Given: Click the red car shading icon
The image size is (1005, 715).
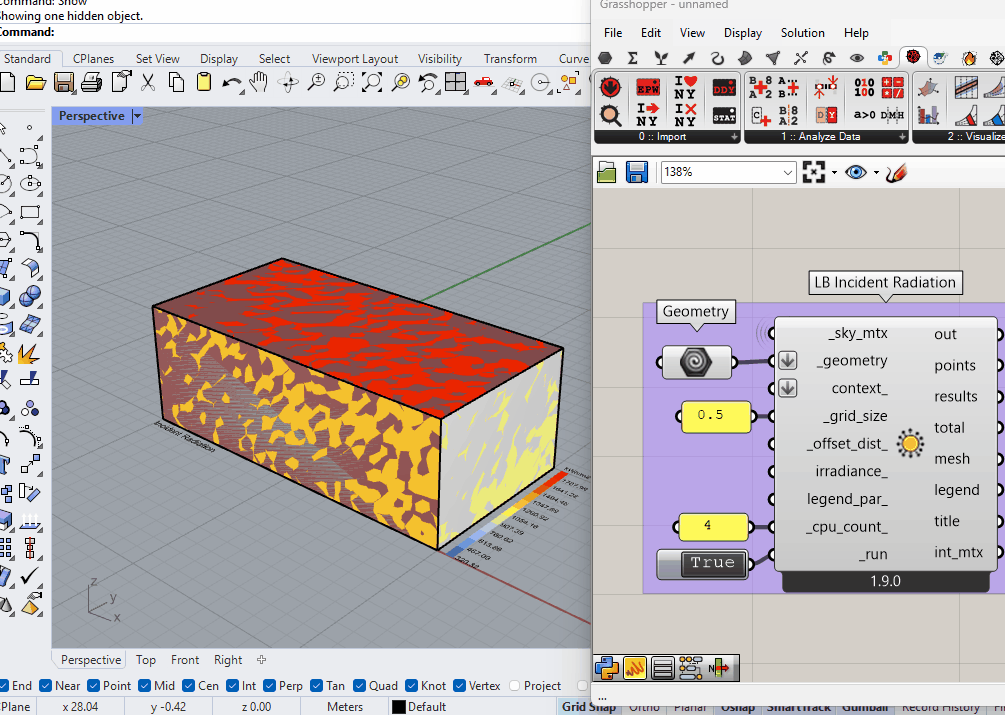Looking at the screenshot, I should pos(483,82).
